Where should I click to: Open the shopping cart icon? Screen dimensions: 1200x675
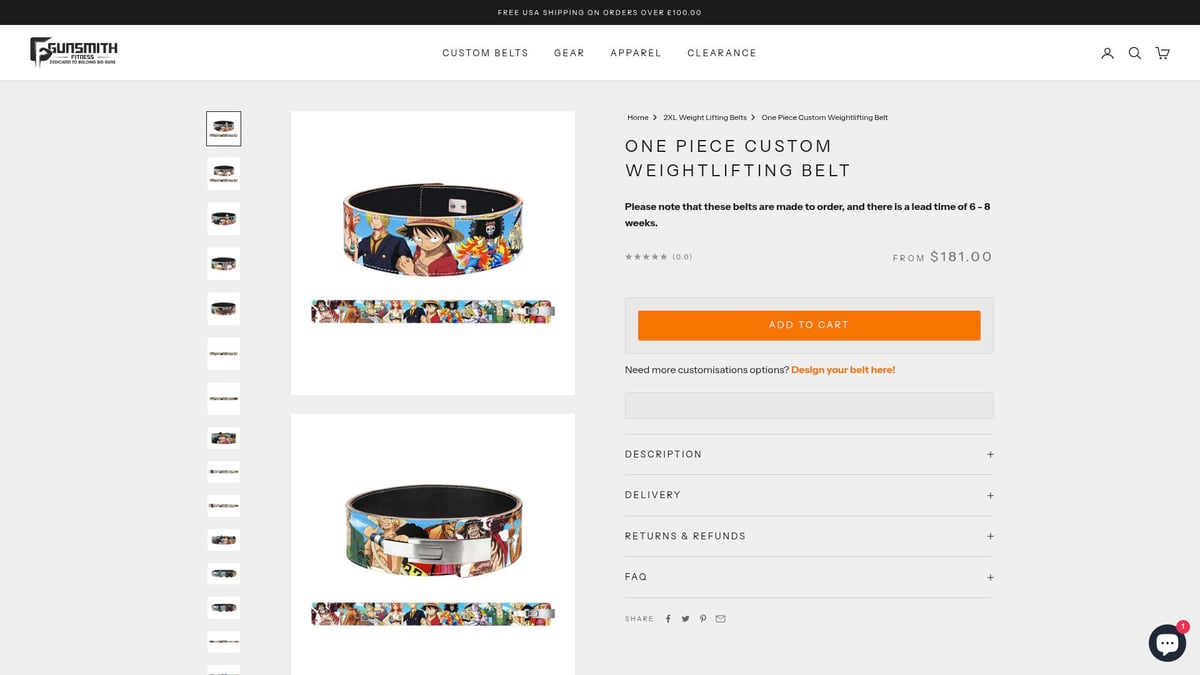tap(1162, 53)
